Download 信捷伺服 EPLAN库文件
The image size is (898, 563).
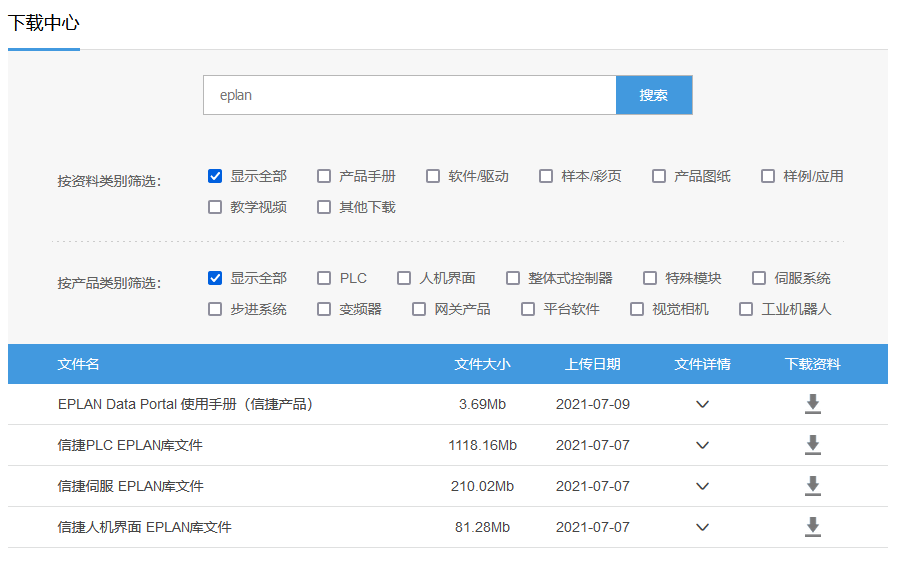(813, 486)
